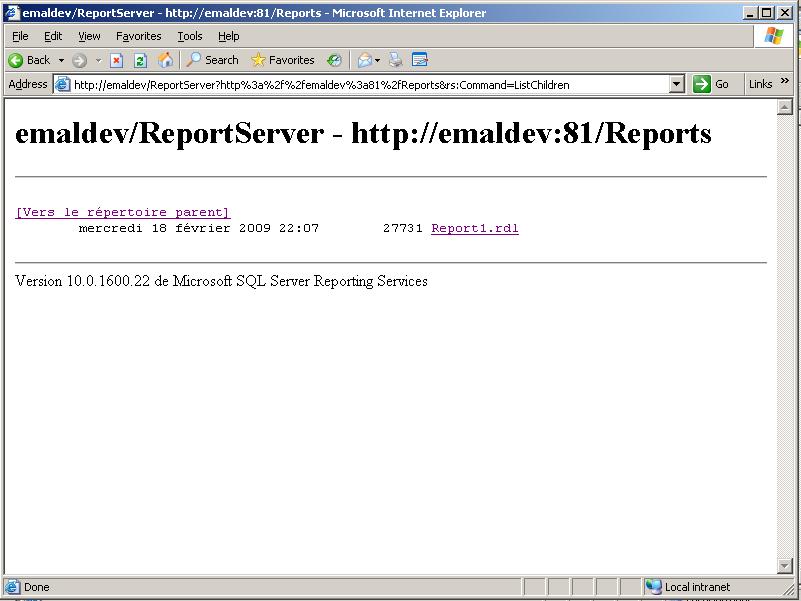Screen dimensions: 801x601
Task: Click the Refresh page icon
Action: (x=140, y=61)
